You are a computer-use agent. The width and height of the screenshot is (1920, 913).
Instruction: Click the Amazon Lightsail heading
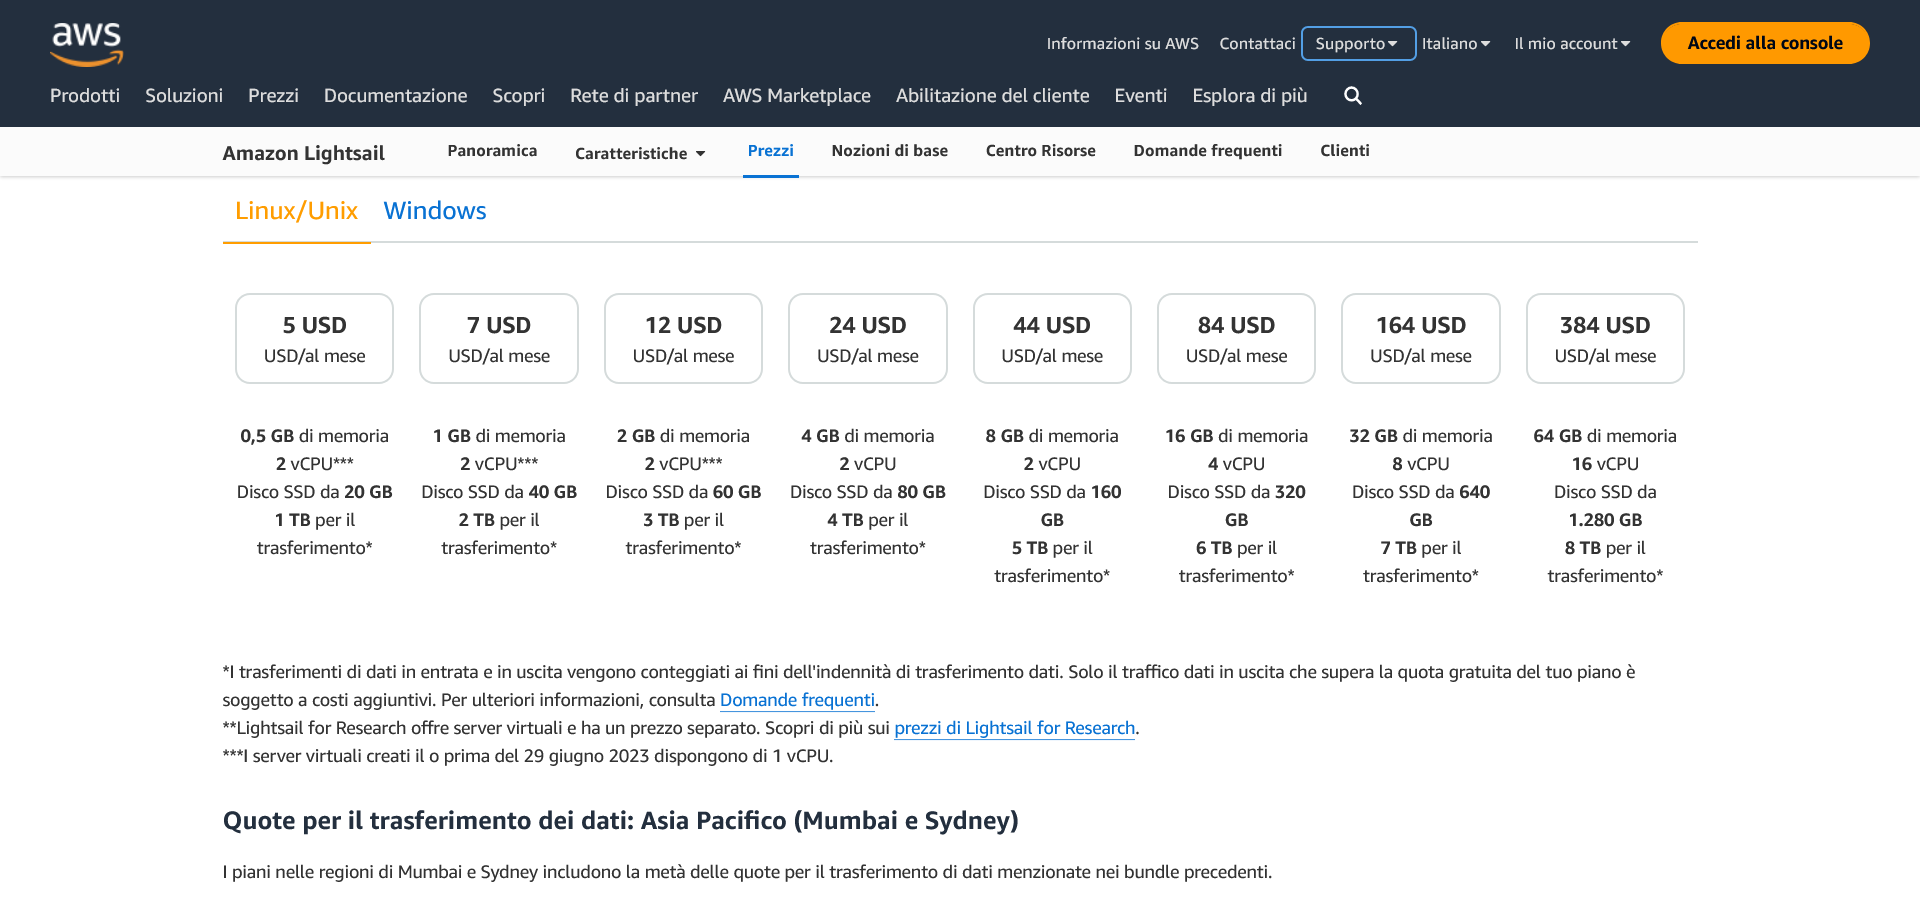[303, 153]
